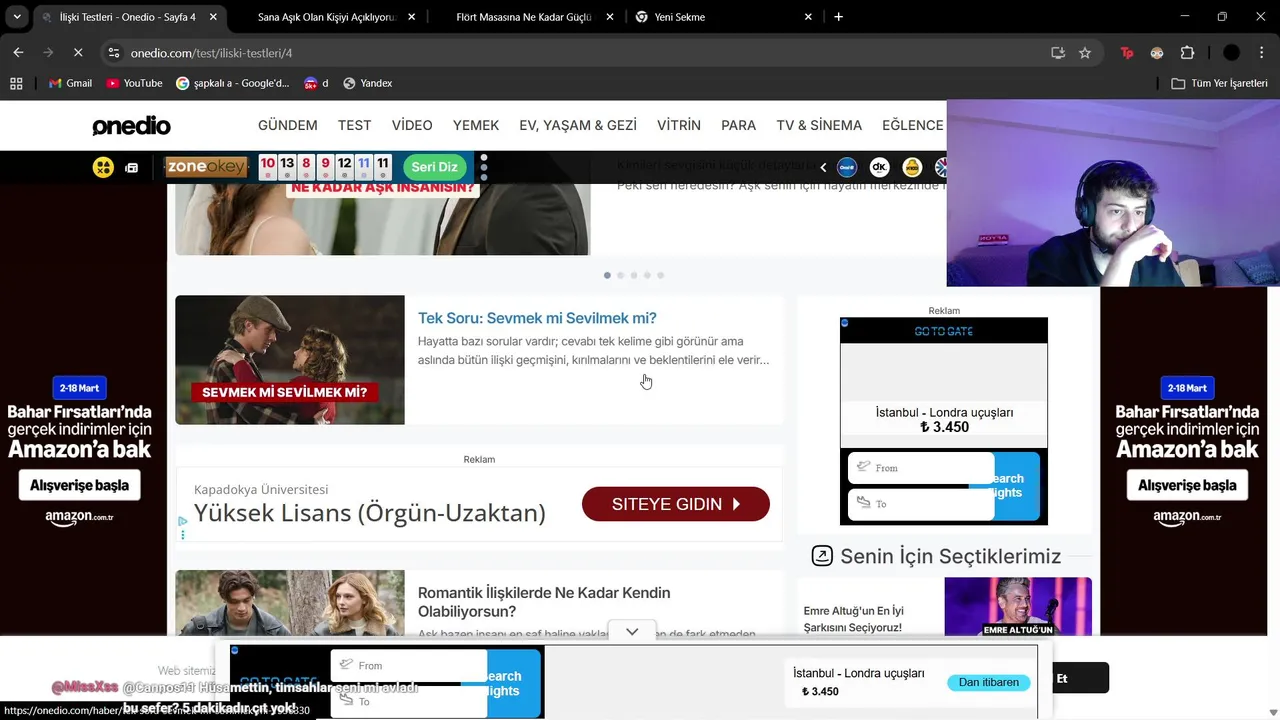
Task: Close the Yeni Sekme tab
Action: click(x=809, y=17)
